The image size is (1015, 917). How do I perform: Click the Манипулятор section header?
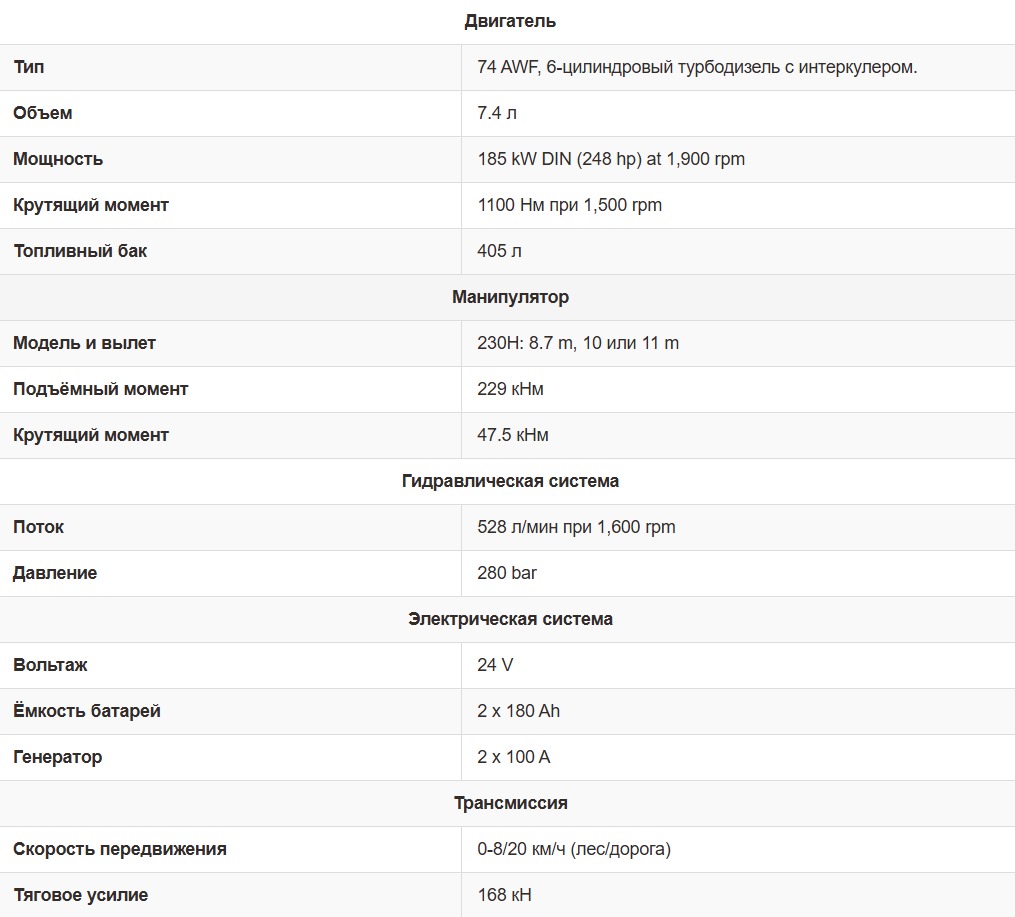click(510, 297)
